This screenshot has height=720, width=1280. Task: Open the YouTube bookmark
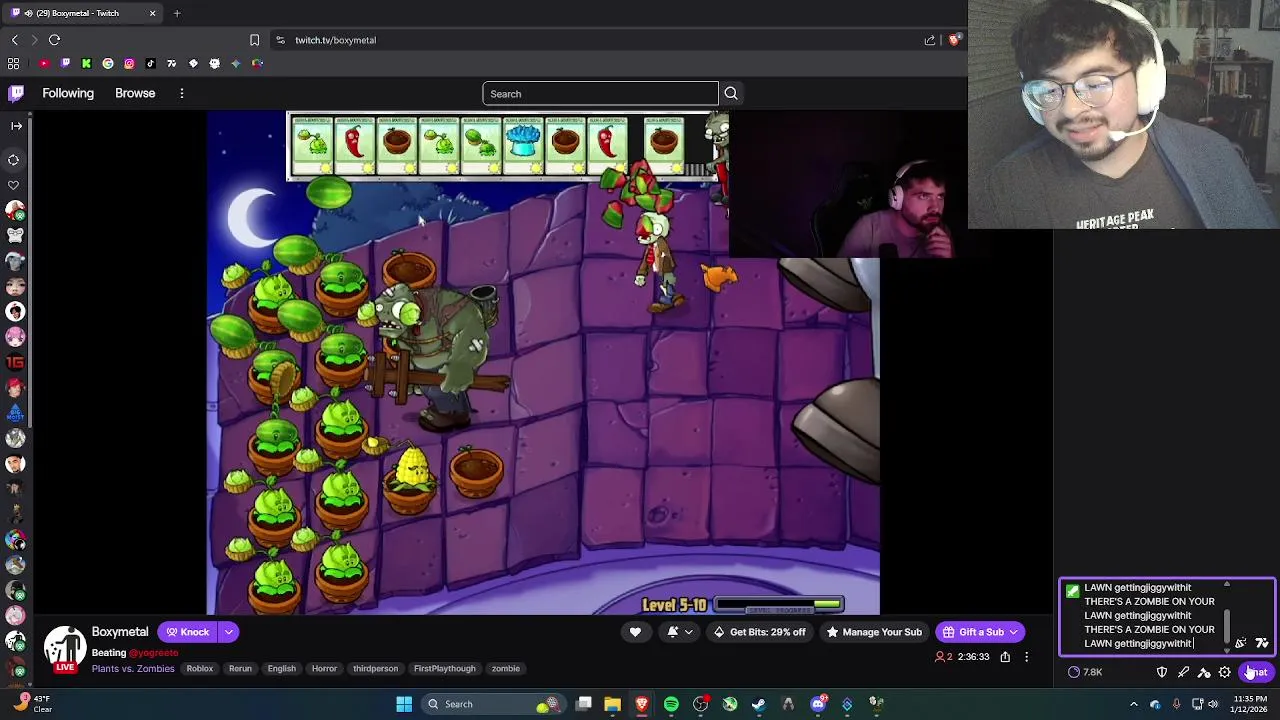point(44,64)
